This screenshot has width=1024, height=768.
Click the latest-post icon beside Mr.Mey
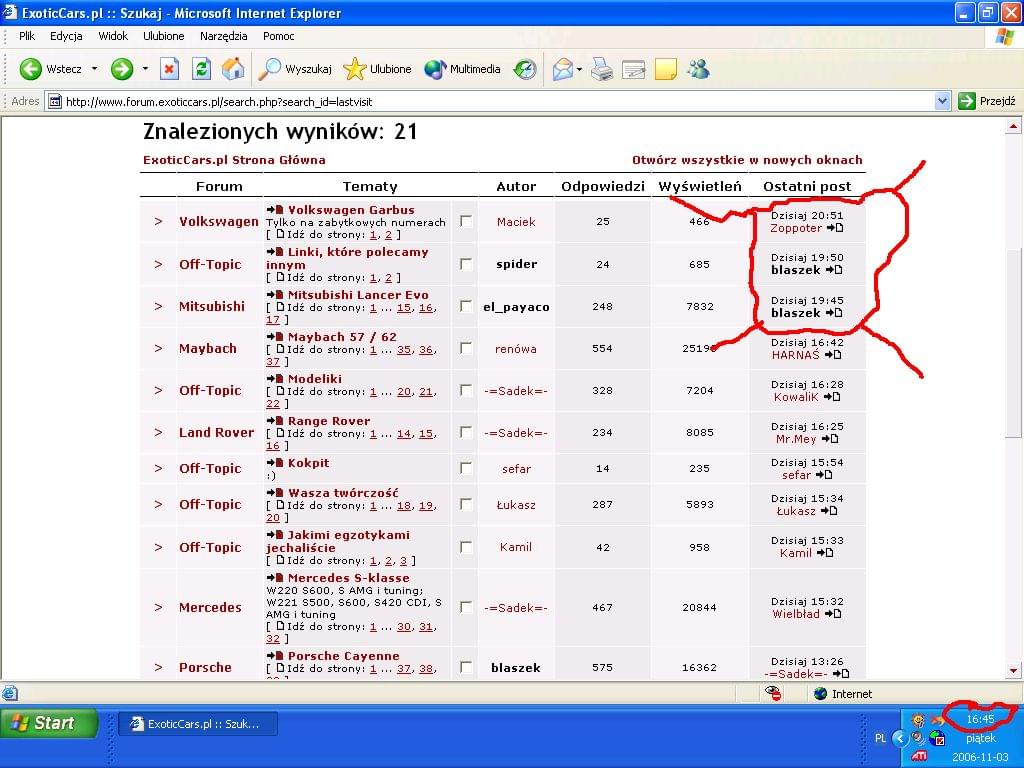click(x=830, y=439)
